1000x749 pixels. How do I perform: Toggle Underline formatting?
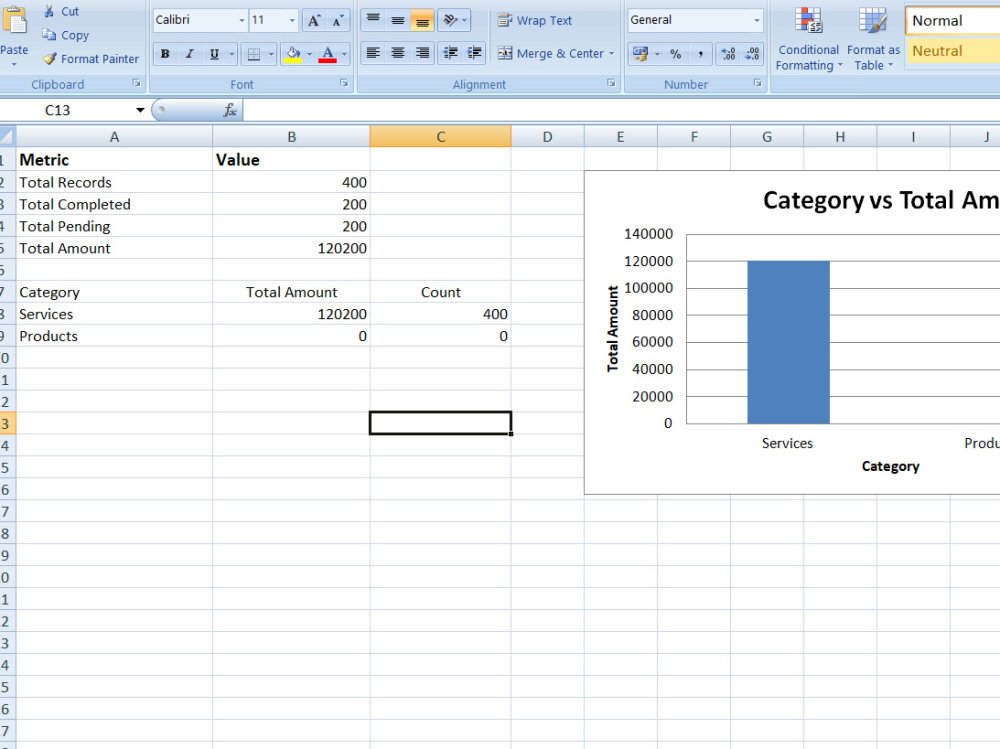tap(214, 54)
